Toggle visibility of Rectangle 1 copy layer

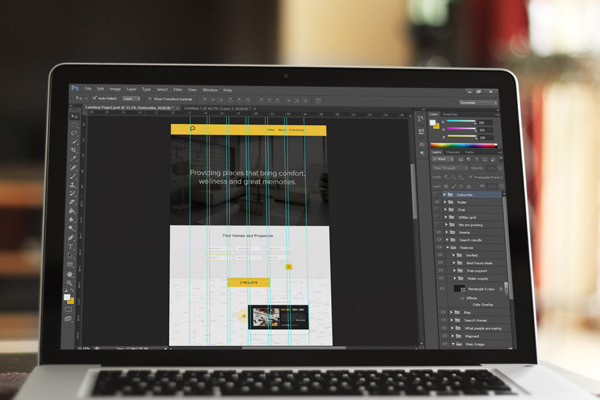coord(442,289)
